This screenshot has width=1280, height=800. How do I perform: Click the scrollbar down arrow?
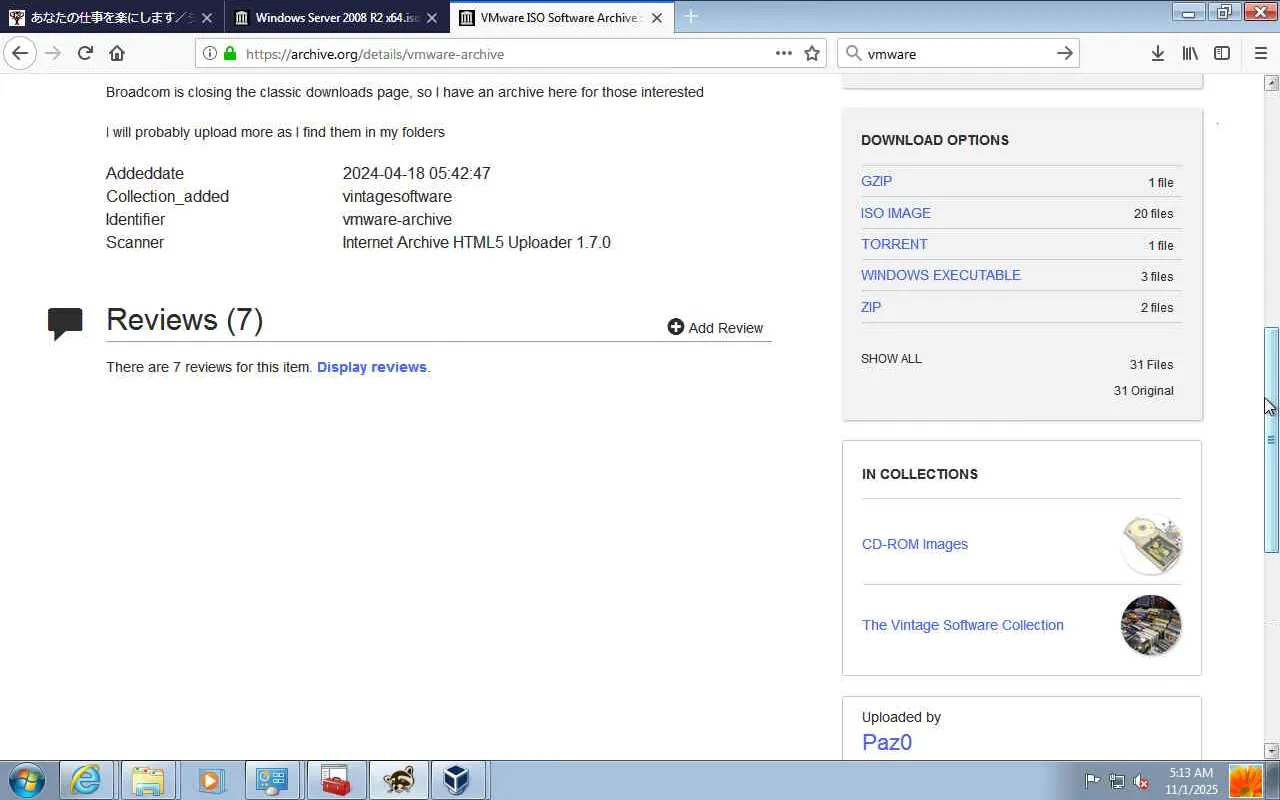[1272, 751]
